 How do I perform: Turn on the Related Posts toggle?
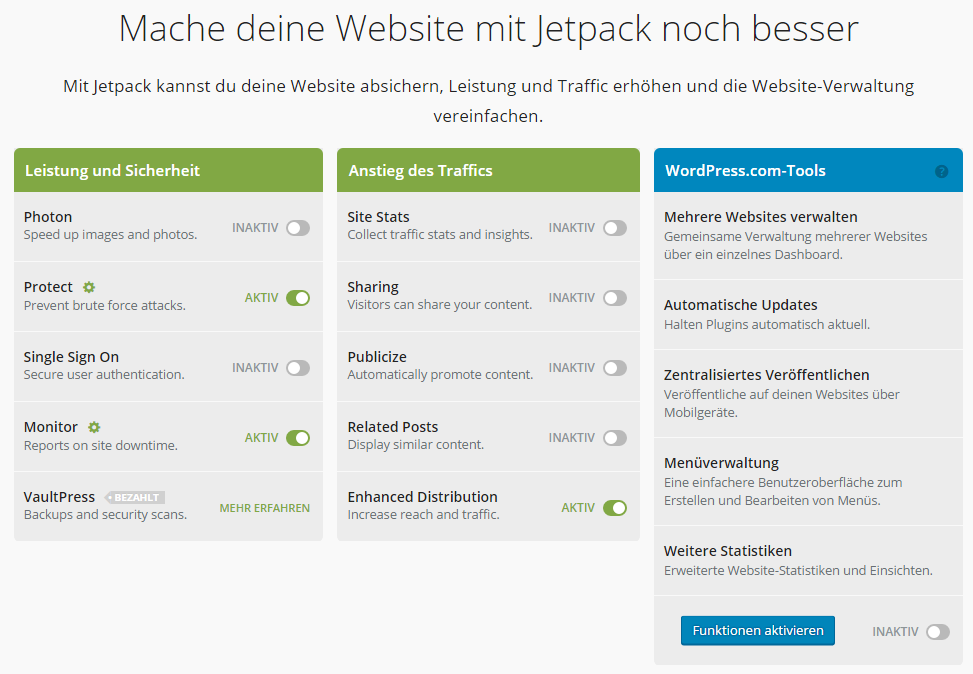[615, 438]
